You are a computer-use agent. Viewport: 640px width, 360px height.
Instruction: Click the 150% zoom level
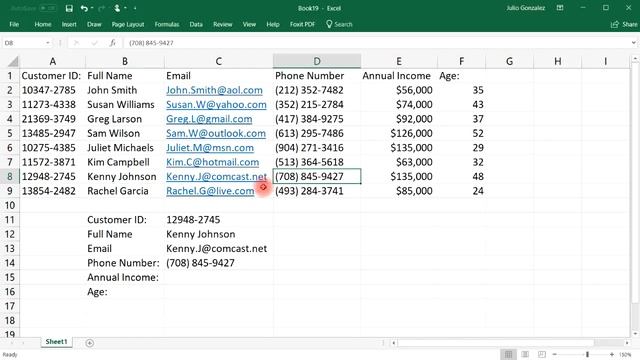pyautogui.click(x=625, y=355)
